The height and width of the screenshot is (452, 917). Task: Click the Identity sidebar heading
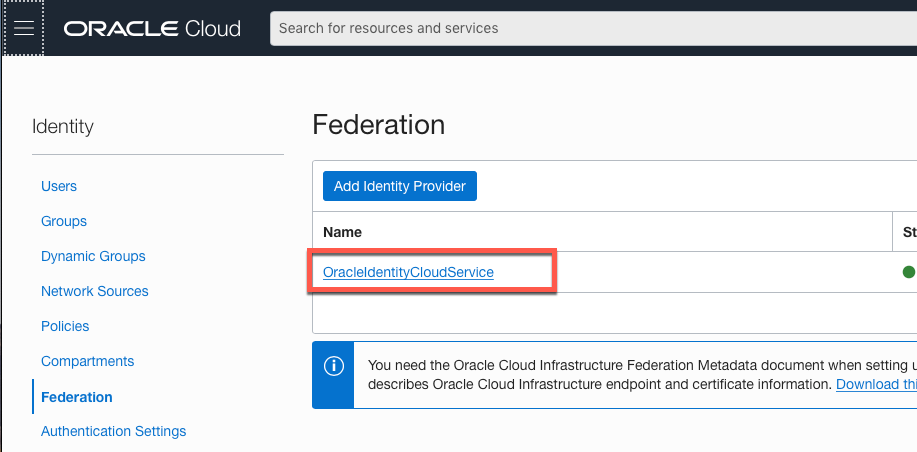pyautogui.click(x=63, y=127)
